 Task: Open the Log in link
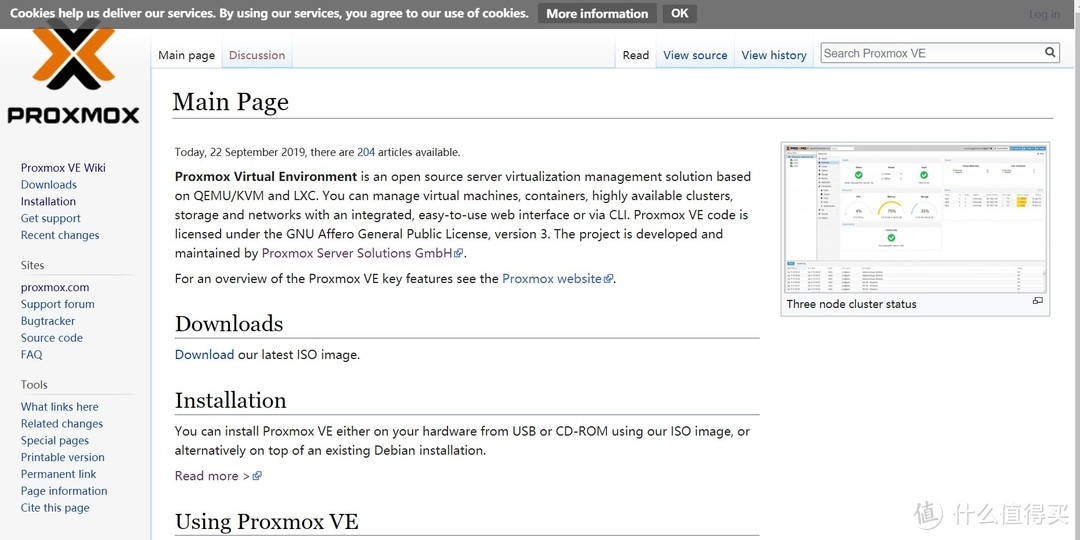pyautogui.click(x=1044, y=14)
